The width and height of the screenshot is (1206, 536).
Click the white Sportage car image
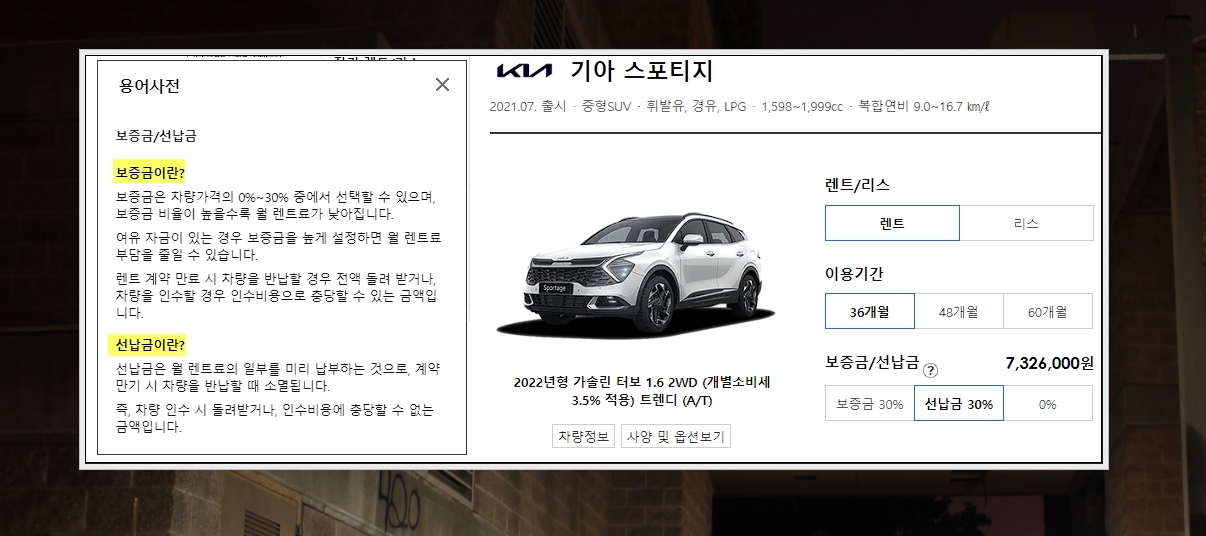(x=636, y=275)
